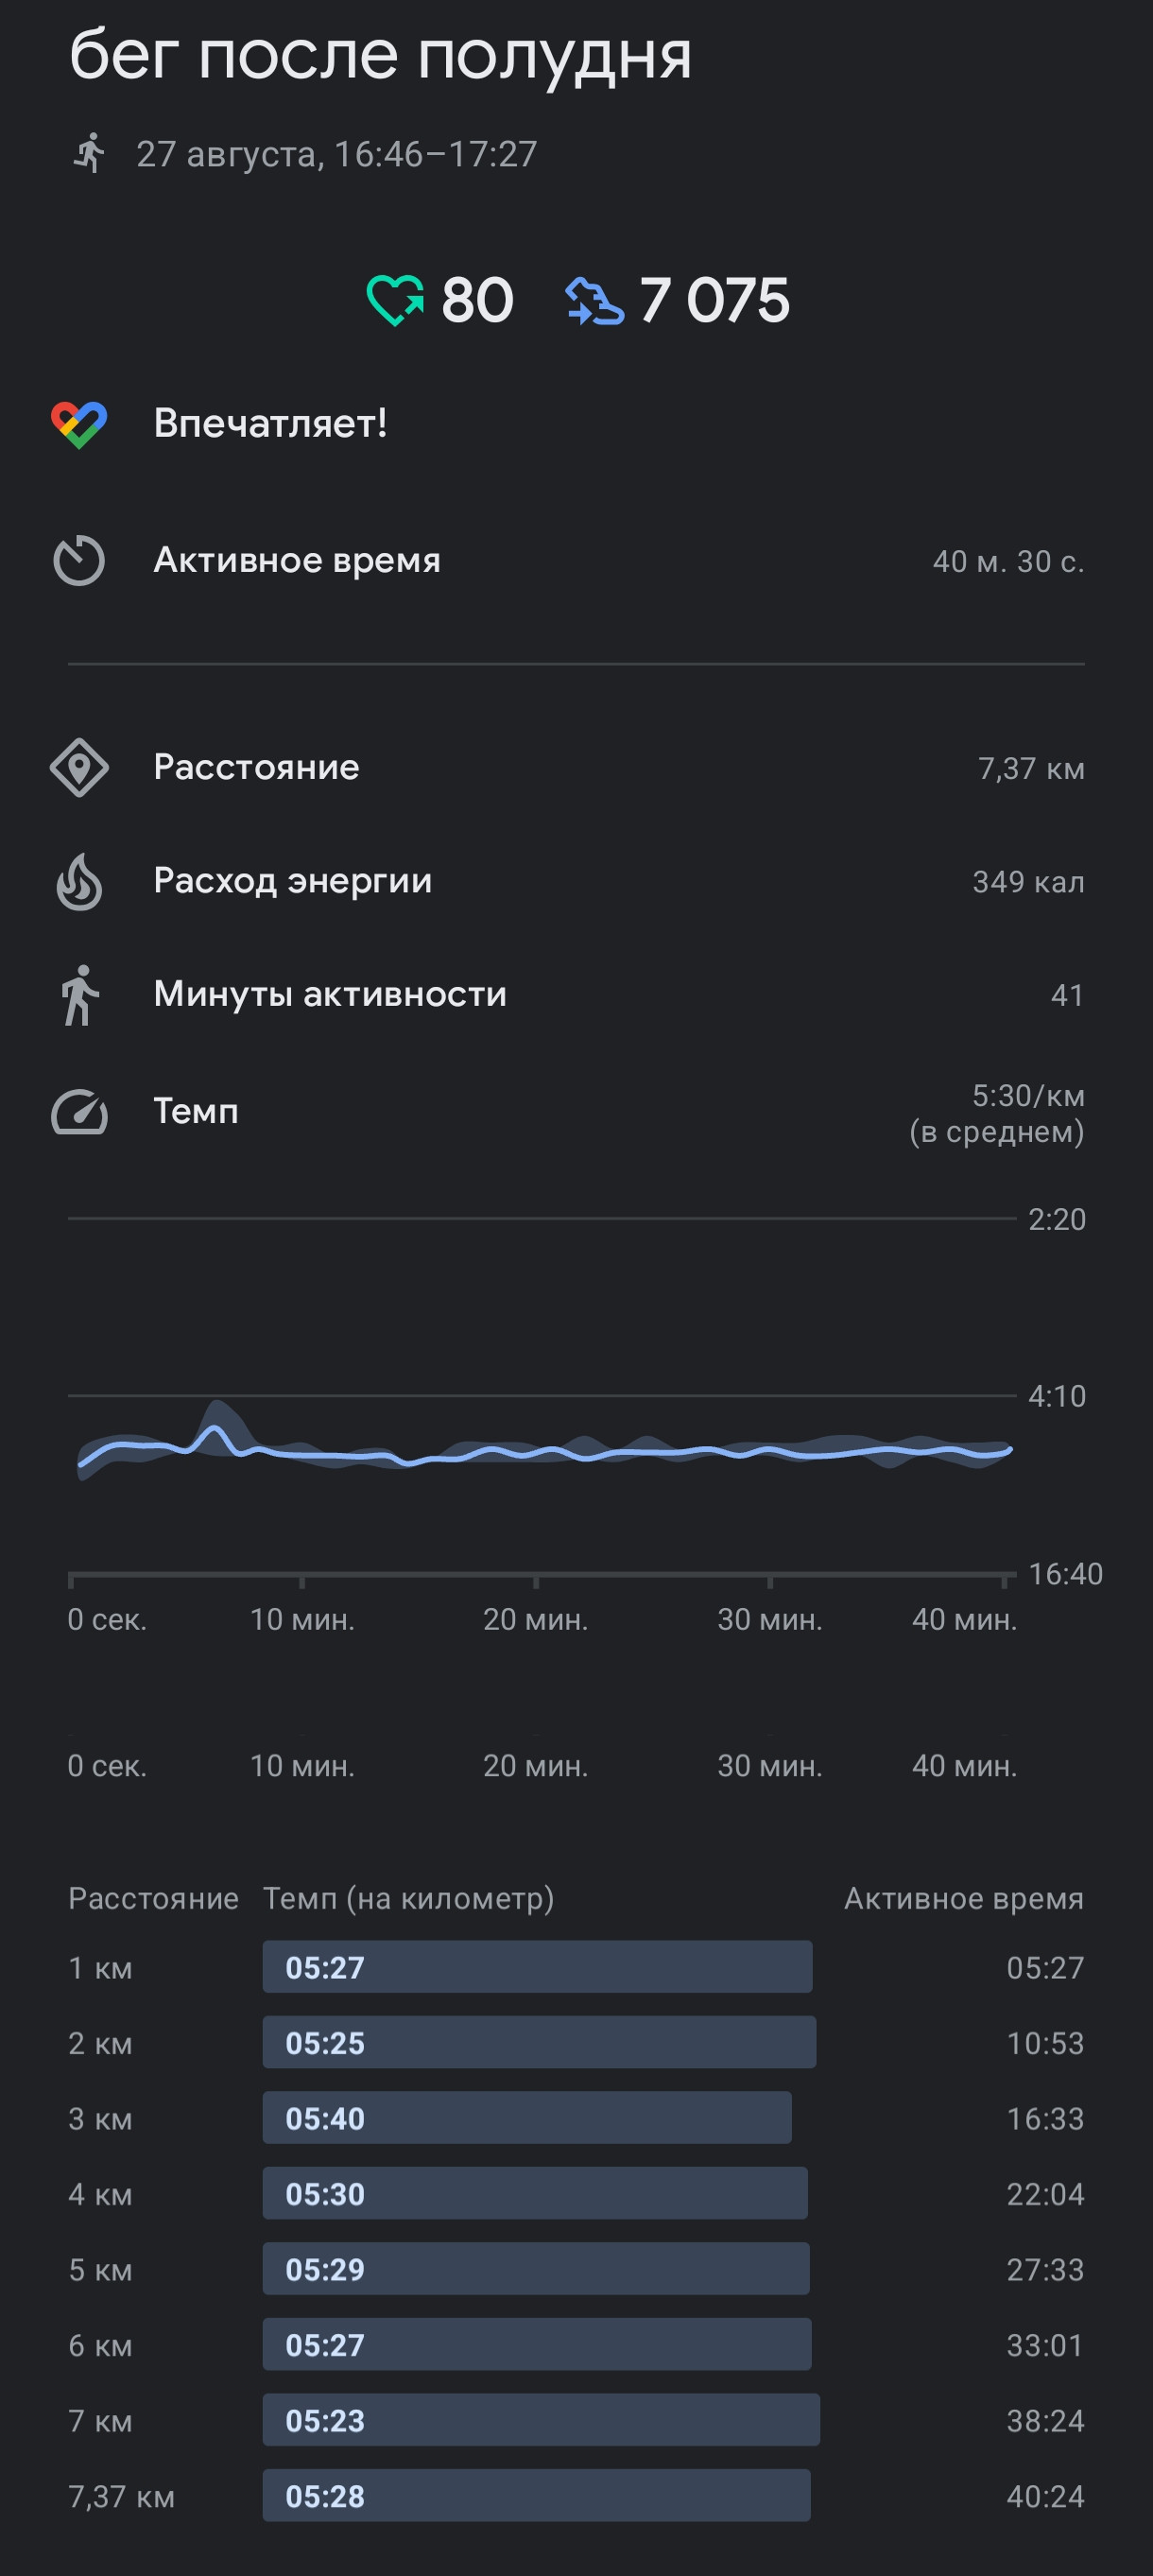Tap the Google Fit heart logo
The image size is (1153, 2576).
coord(79,424)
